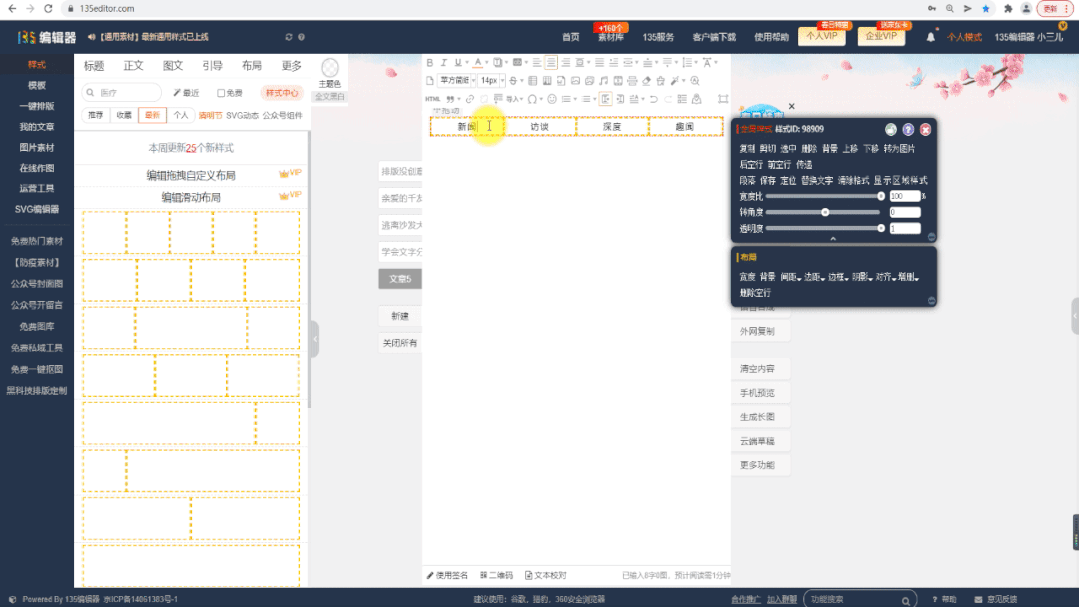
Task: Click the magnifier 'A' search-replace icon
Action: [695, 81]
